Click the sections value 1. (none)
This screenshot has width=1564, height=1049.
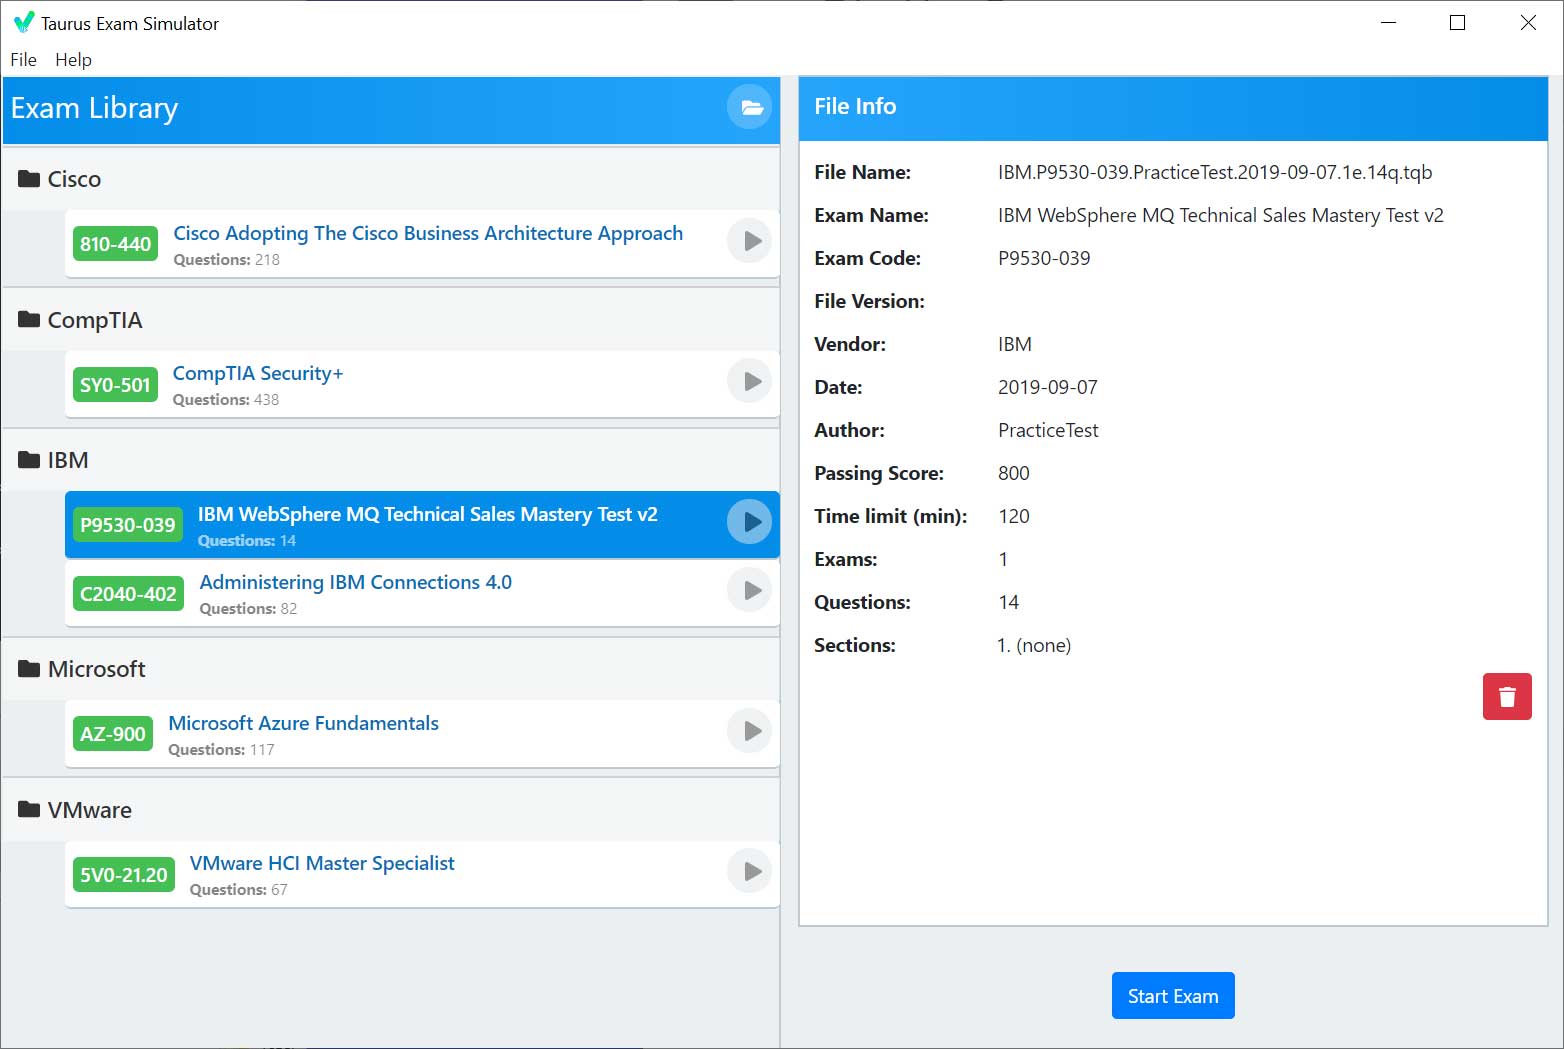(x=1034, y=645)
